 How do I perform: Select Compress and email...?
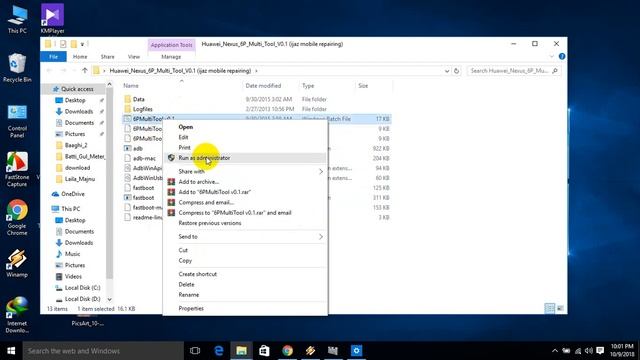pyautogui.click(x=246, y=202)
